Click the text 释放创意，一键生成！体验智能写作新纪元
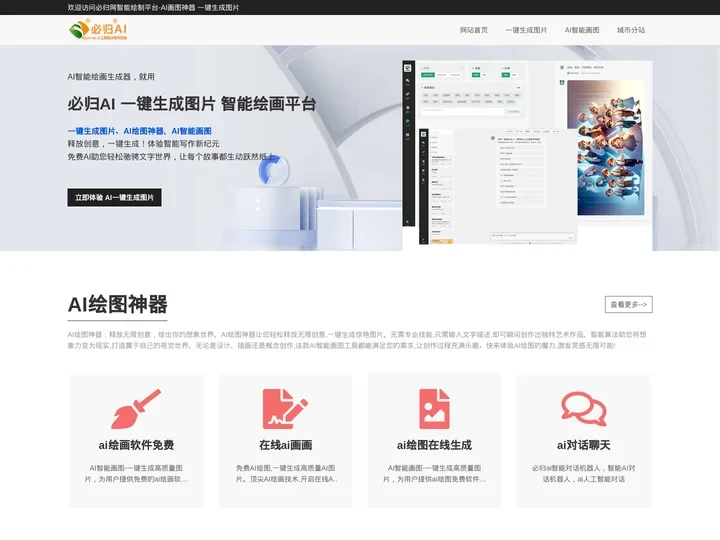The image size is (720, 540). tap(143, 144)
